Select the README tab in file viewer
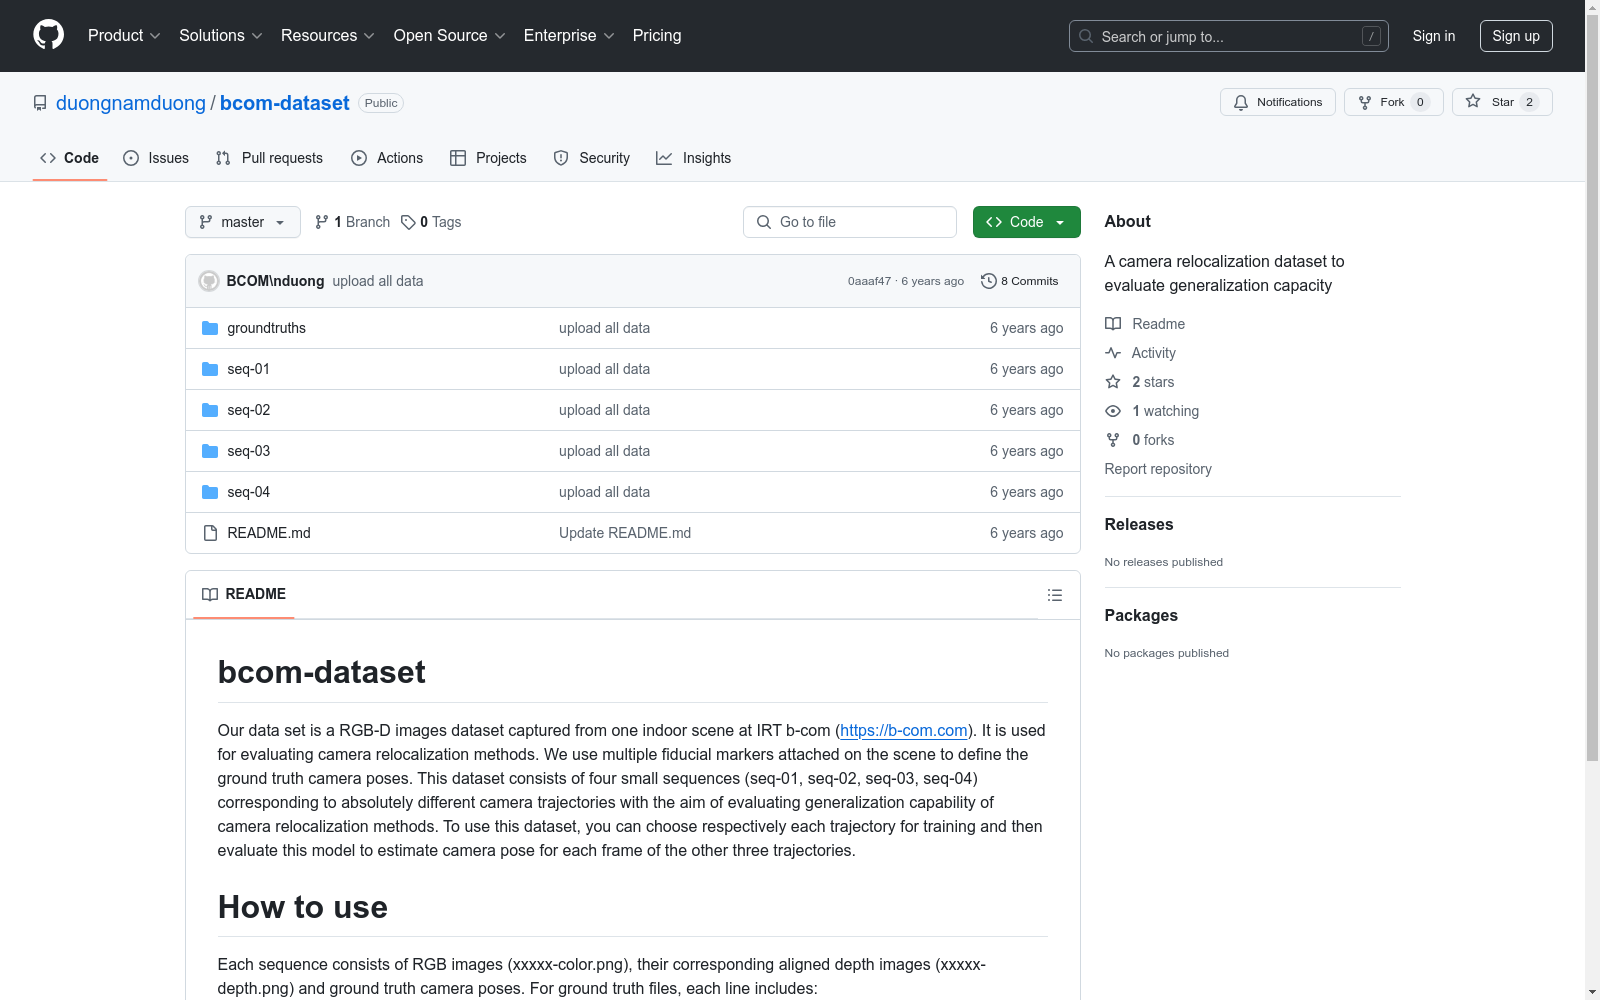 tap(244, 594)
